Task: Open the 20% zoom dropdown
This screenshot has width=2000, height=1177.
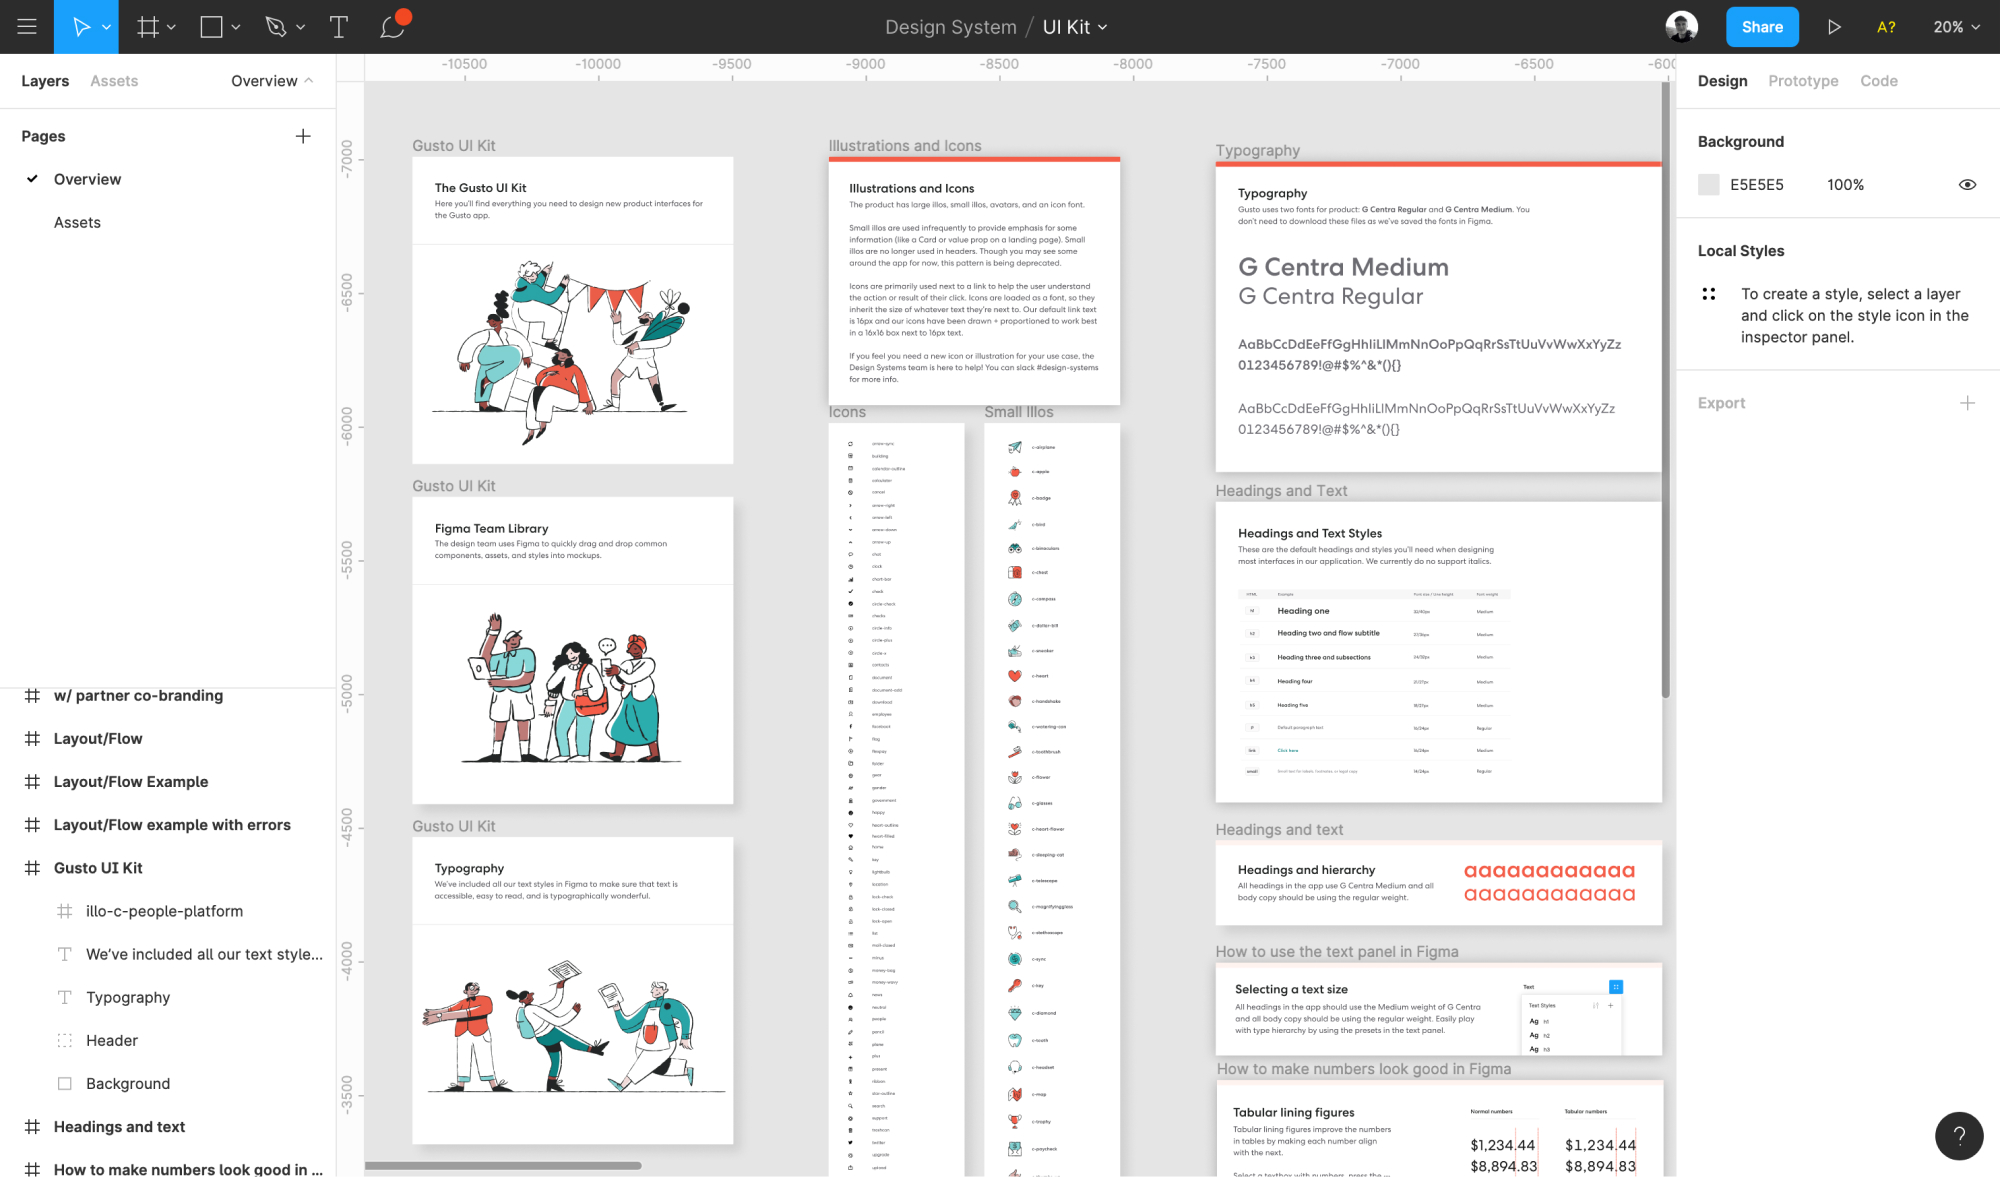Action: 1955,27
